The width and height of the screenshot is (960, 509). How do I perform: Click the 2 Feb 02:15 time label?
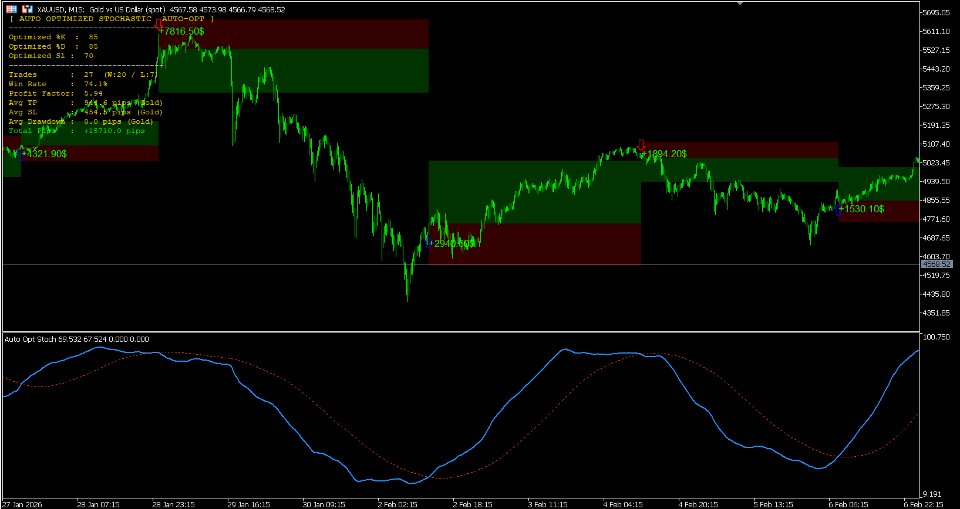pos(398,504)
